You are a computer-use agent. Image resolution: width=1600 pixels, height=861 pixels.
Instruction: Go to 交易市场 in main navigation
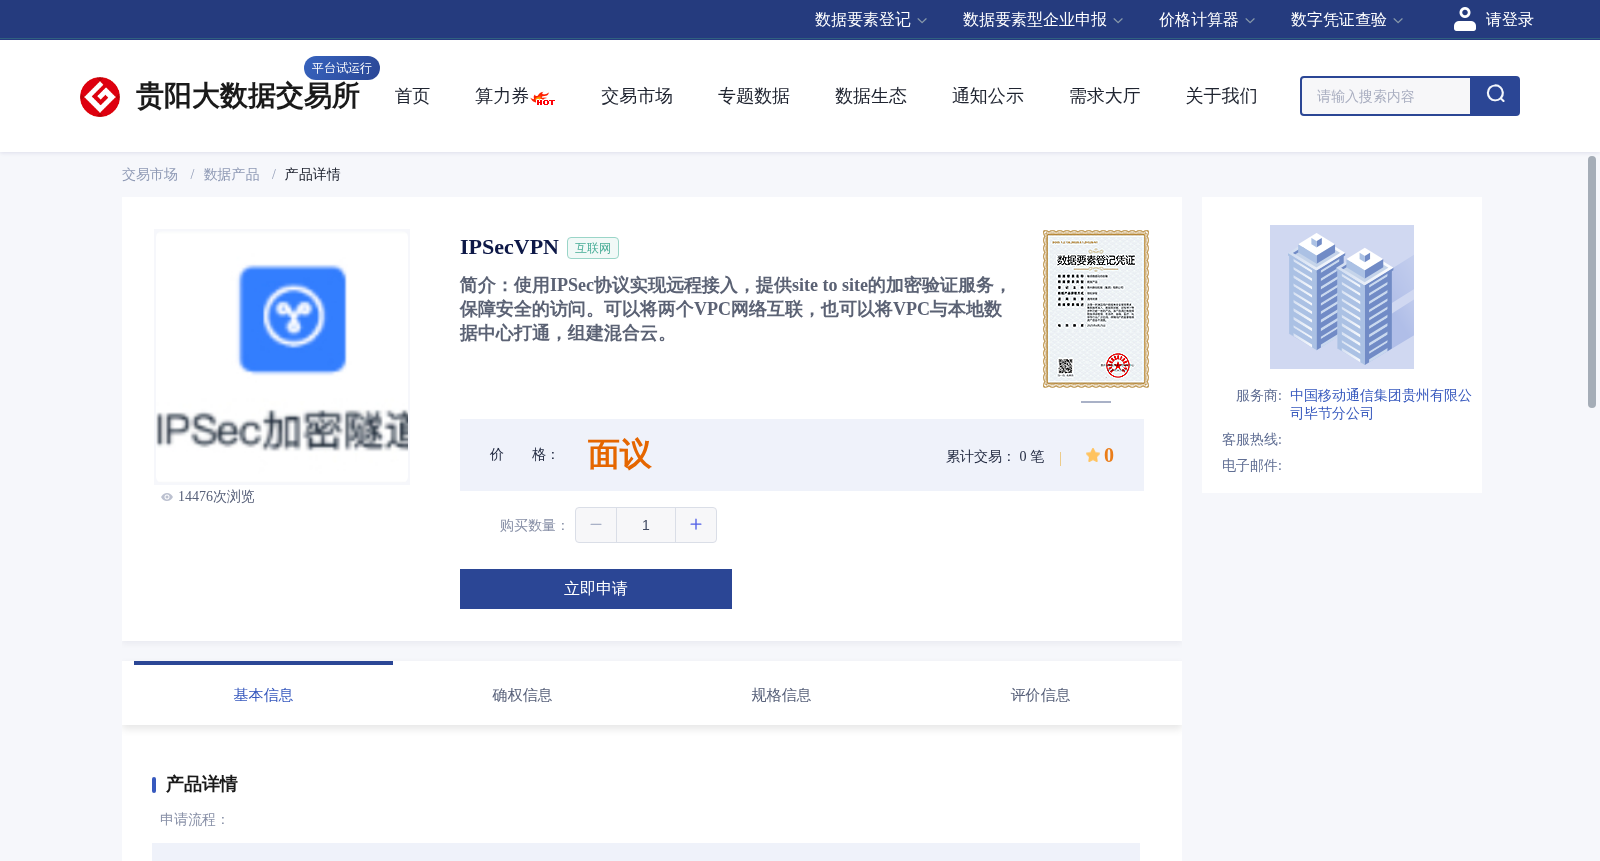coord(637,96)
